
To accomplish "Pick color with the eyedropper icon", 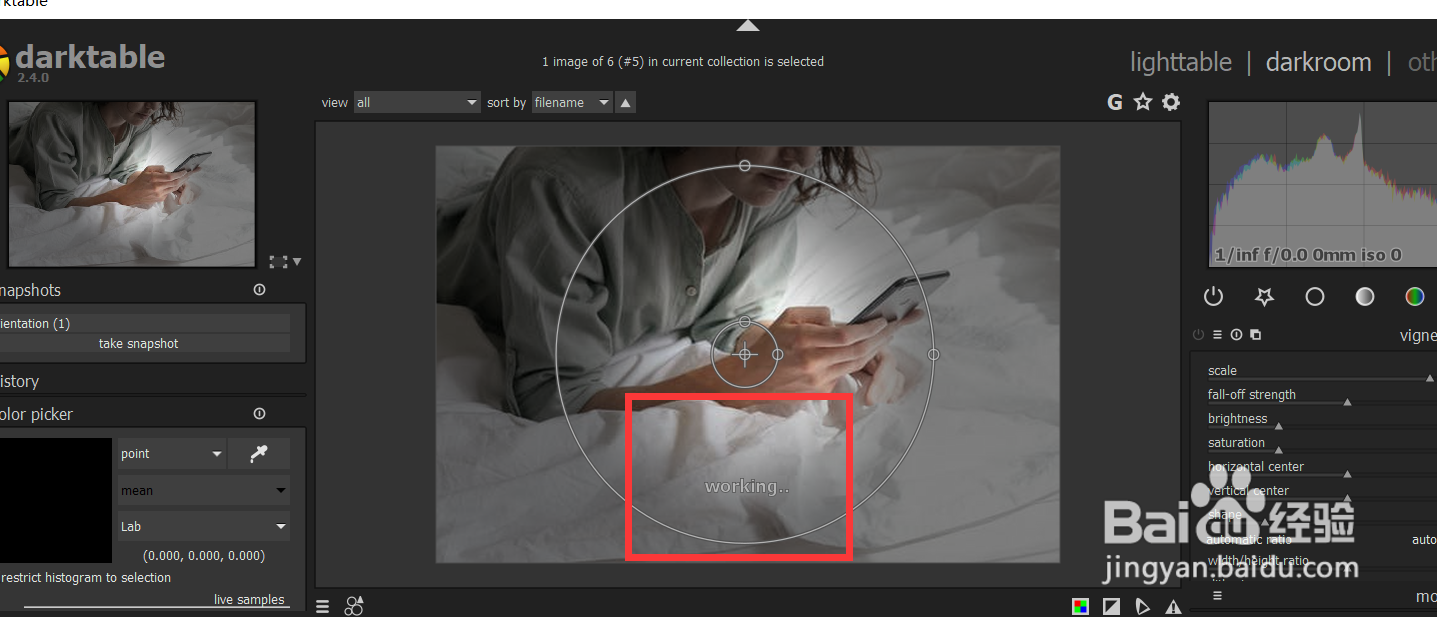I will [x=259, y=454].
